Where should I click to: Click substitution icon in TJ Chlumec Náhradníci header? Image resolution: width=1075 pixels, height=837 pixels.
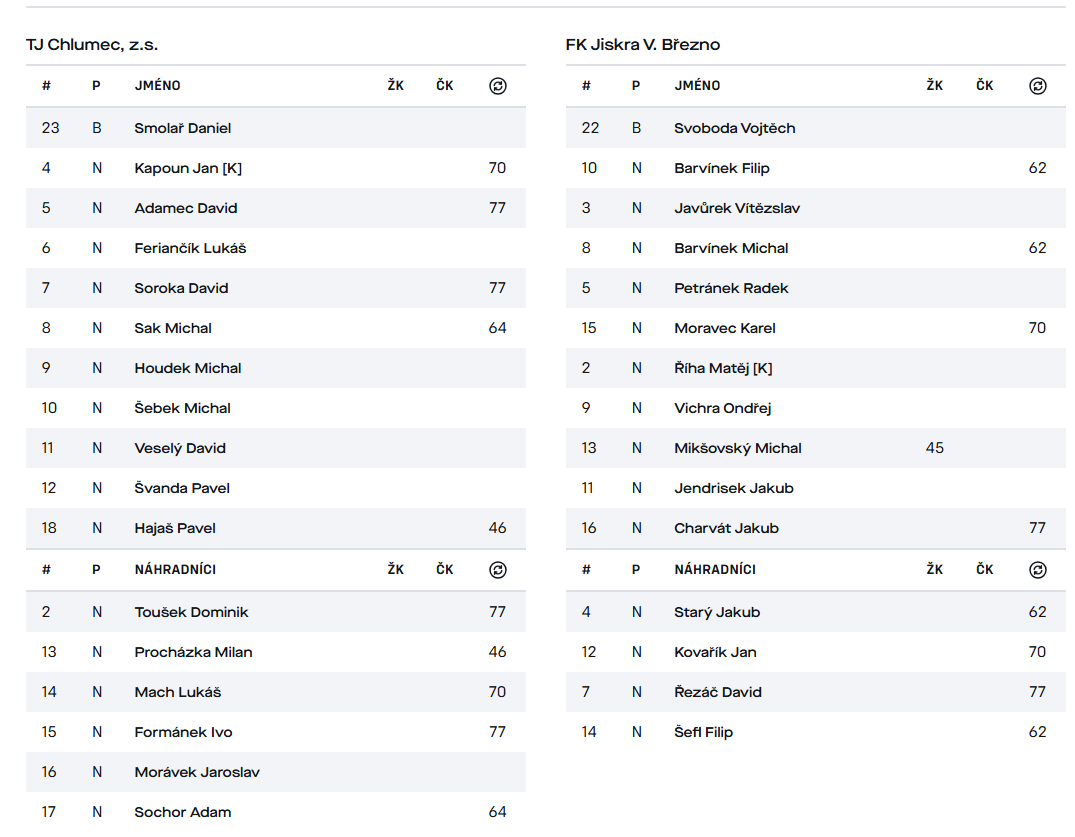pyautogui.click(x=498, y=570)
